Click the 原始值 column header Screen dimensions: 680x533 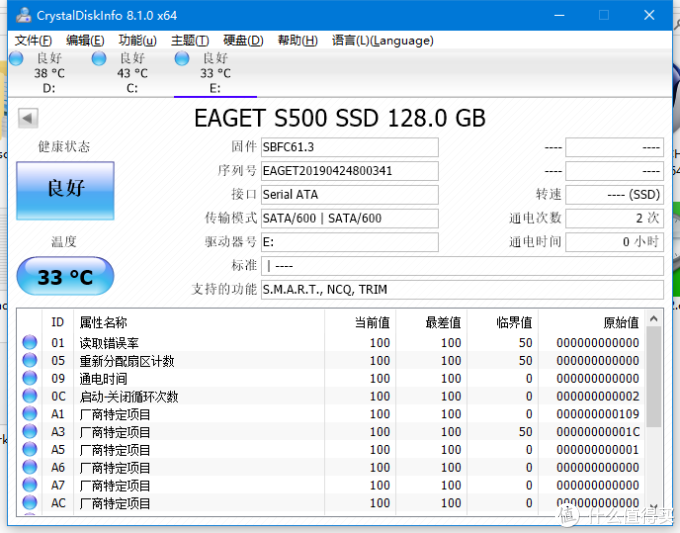591,322
